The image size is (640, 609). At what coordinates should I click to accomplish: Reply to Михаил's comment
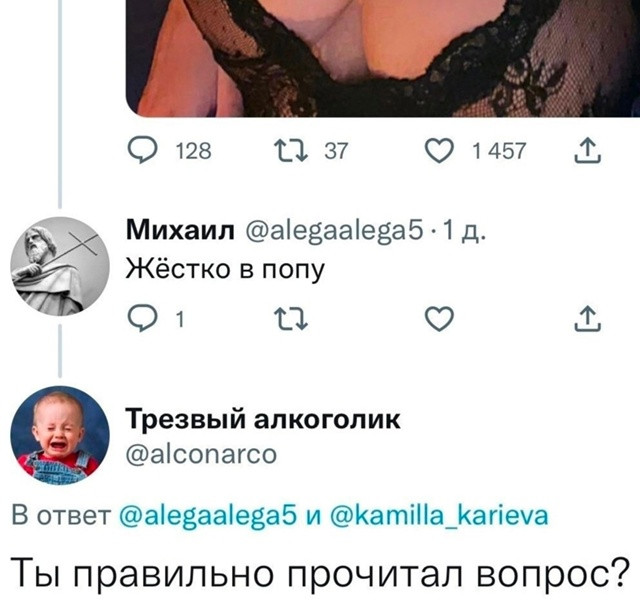pyautogui.click(x=142, y=318)
